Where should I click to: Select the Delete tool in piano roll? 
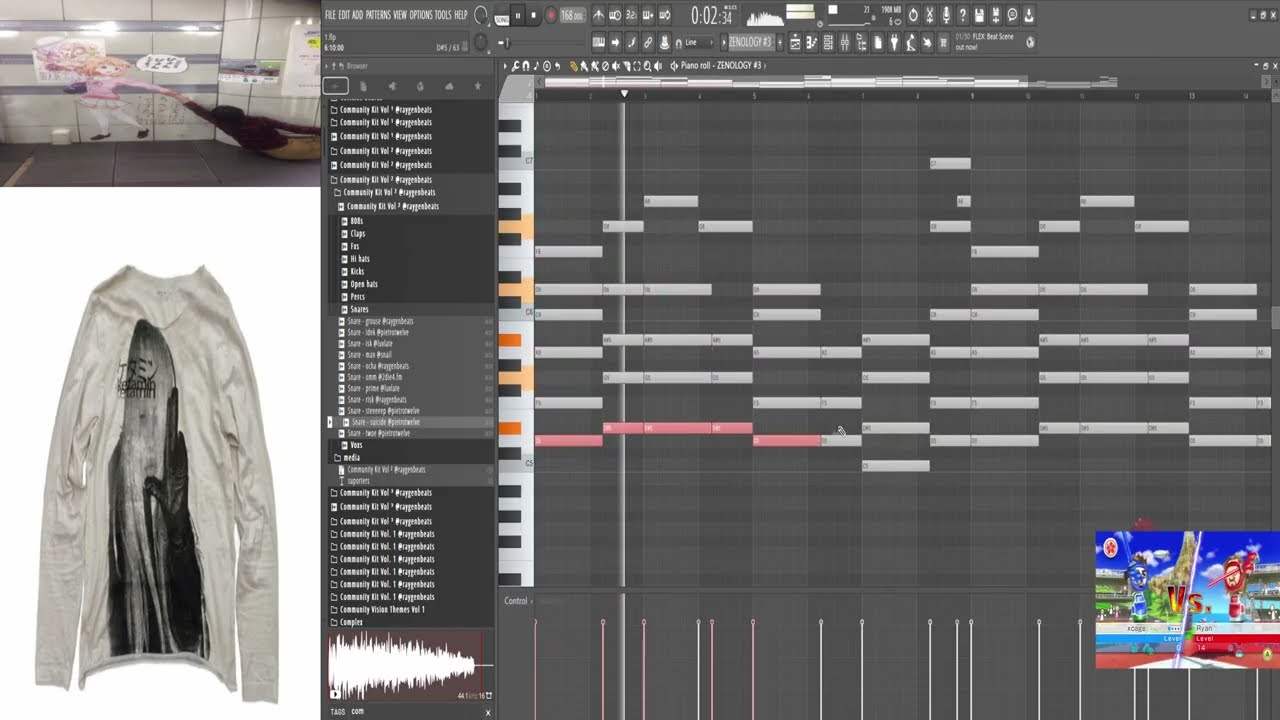tap(606, 66)
